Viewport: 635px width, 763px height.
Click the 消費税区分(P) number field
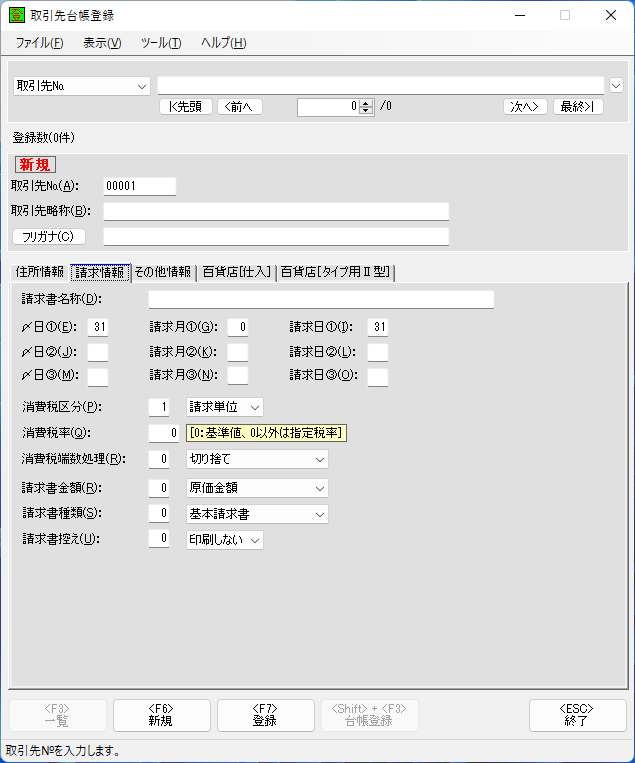coord(159,407)
